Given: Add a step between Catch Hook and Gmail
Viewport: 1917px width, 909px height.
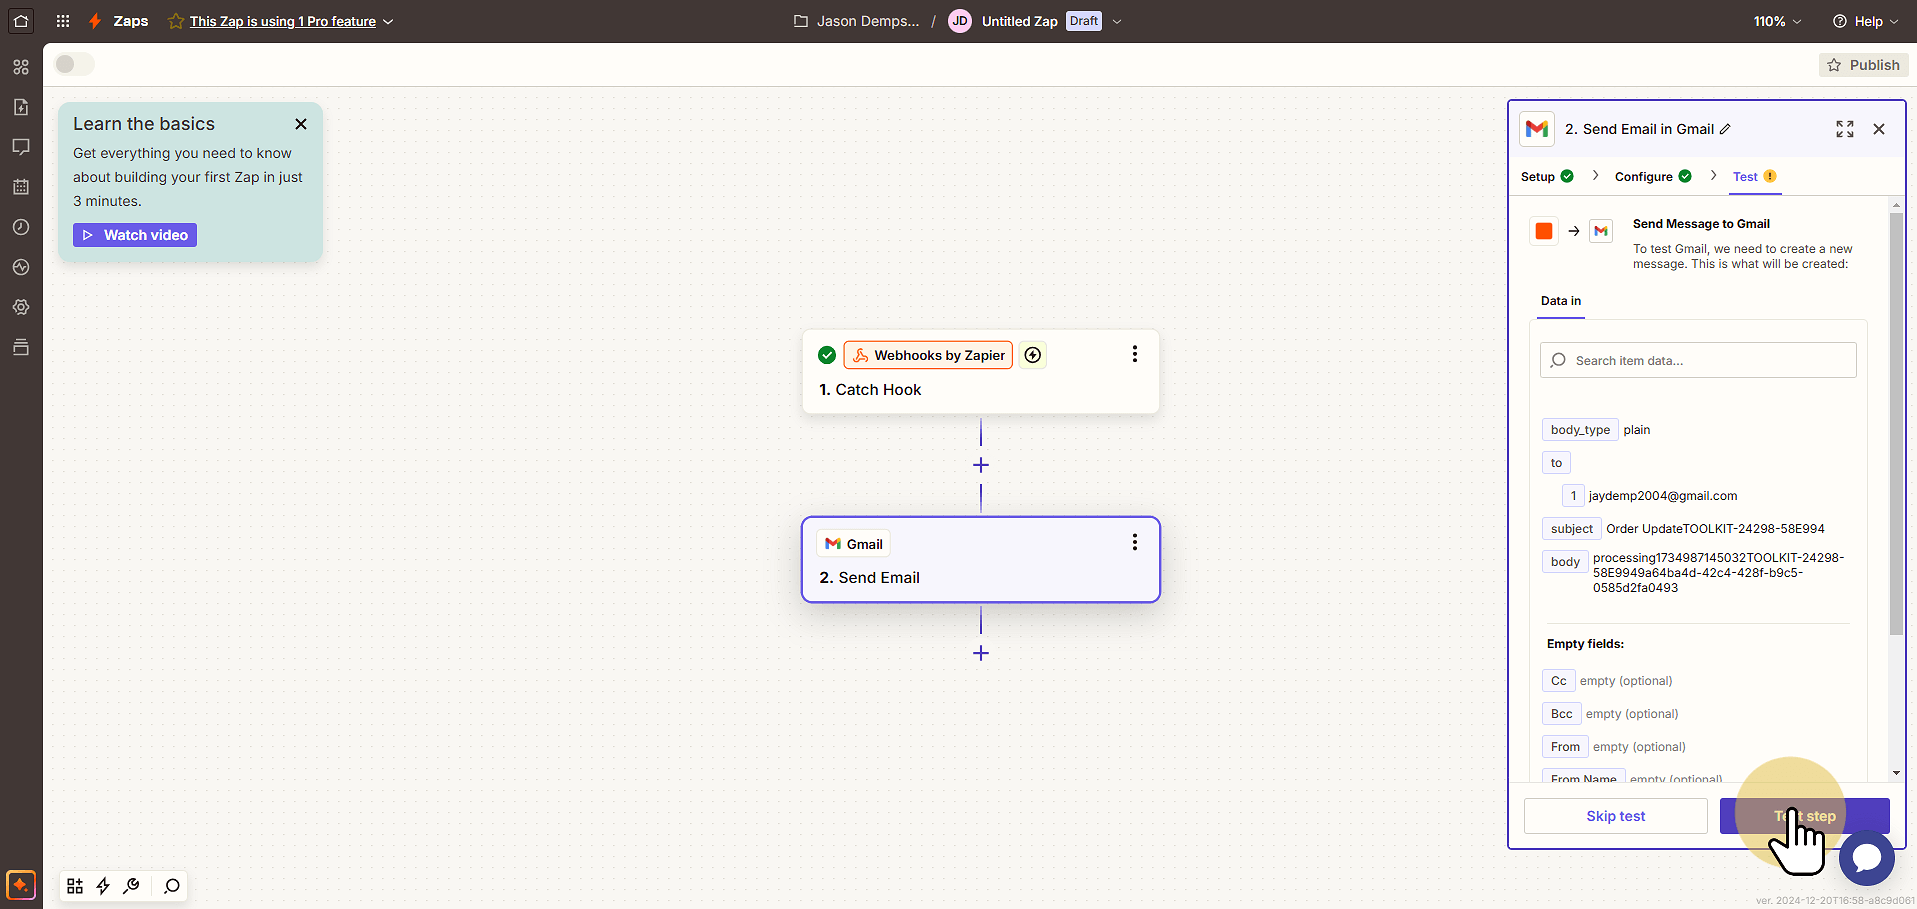Looking at the screenshot, I should click(981, 465).
